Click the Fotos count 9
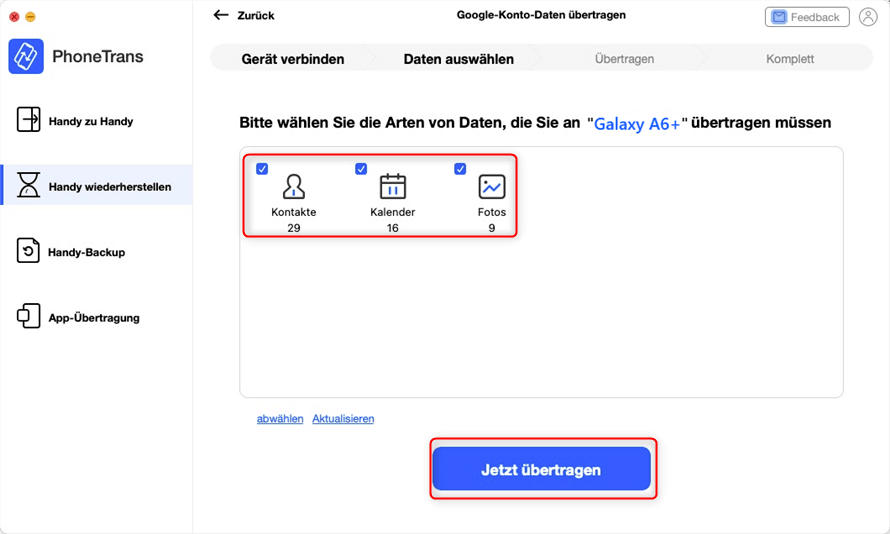Screen dimensions: 890x534 tap(492, 228)
